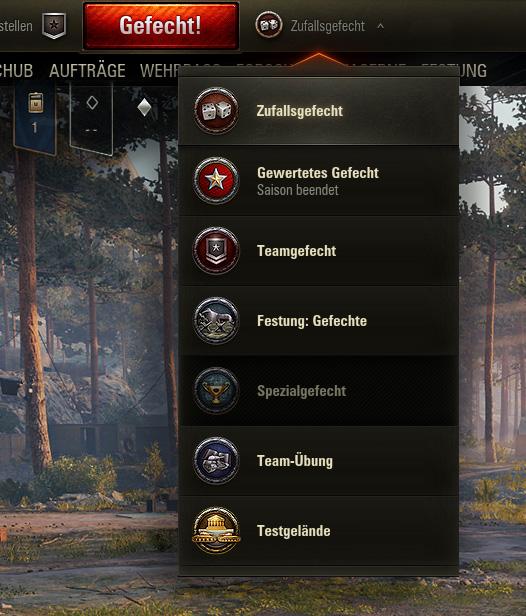Click the red star Gewertetes Gefecht icon
The width and height of the screenshot is (526, 616).
[216, 180]
